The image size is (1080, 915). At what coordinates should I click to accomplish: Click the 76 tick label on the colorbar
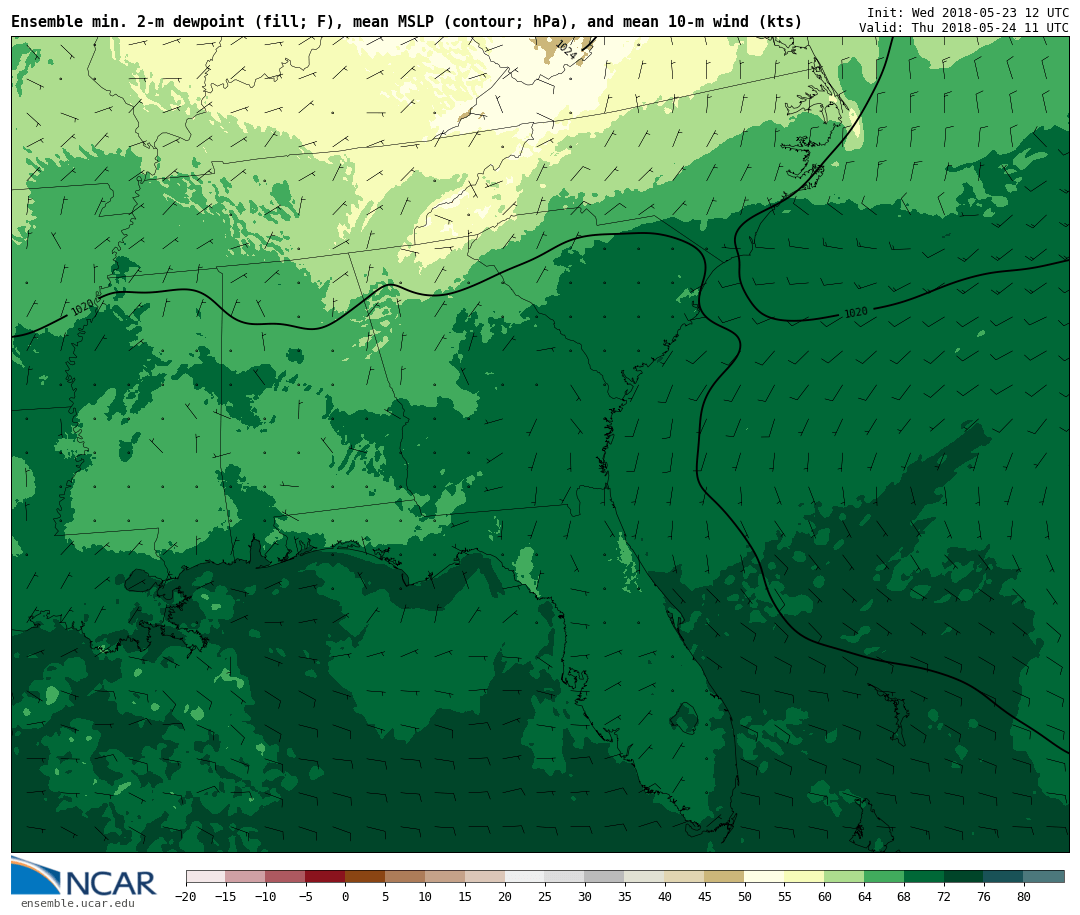coord(985,896)
